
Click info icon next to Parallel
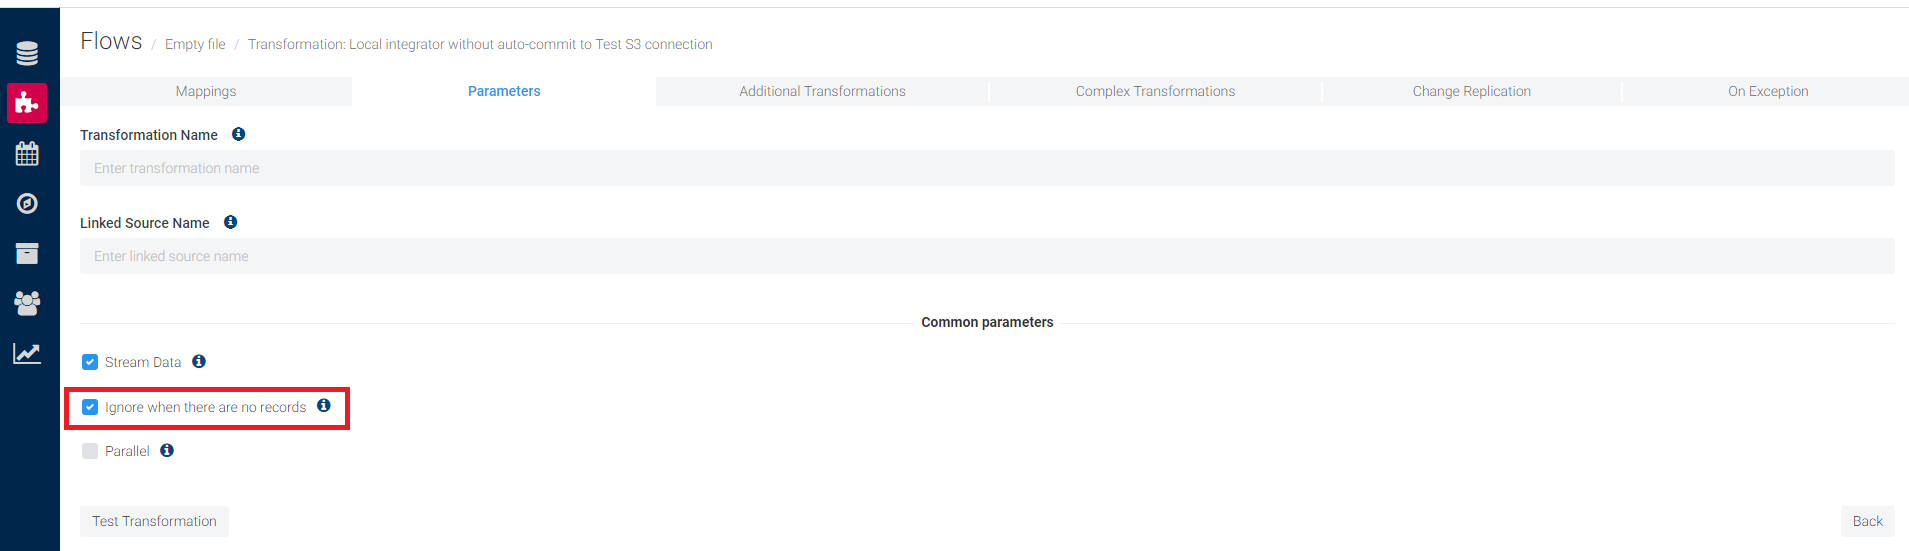(x=167, y=450)
